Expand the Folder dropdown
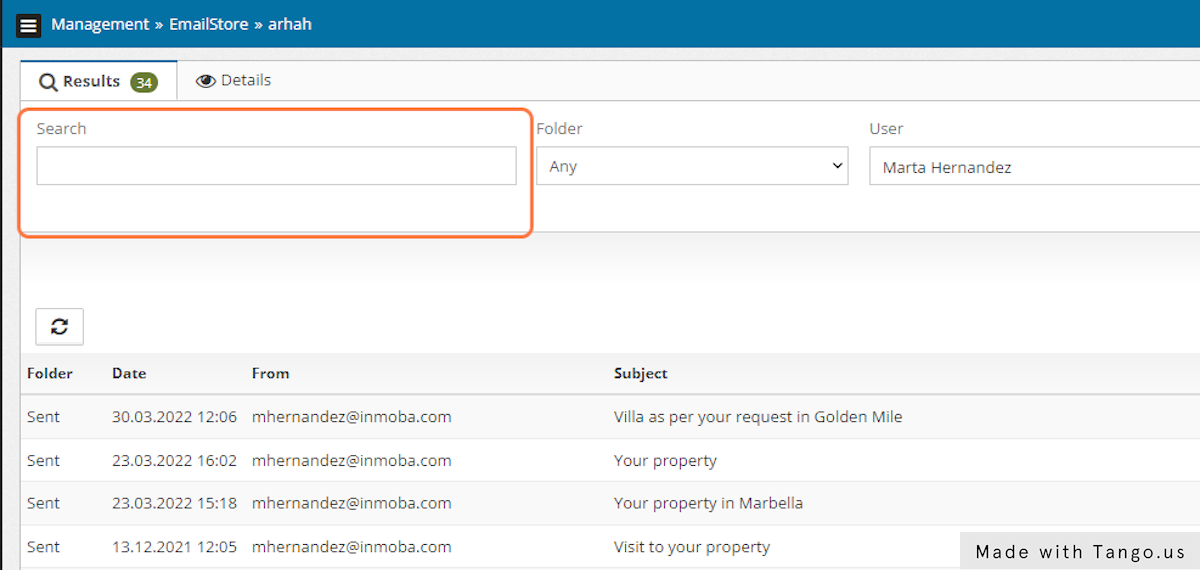1200x570 pixels. pyautogui.click(x=692, y=166)
